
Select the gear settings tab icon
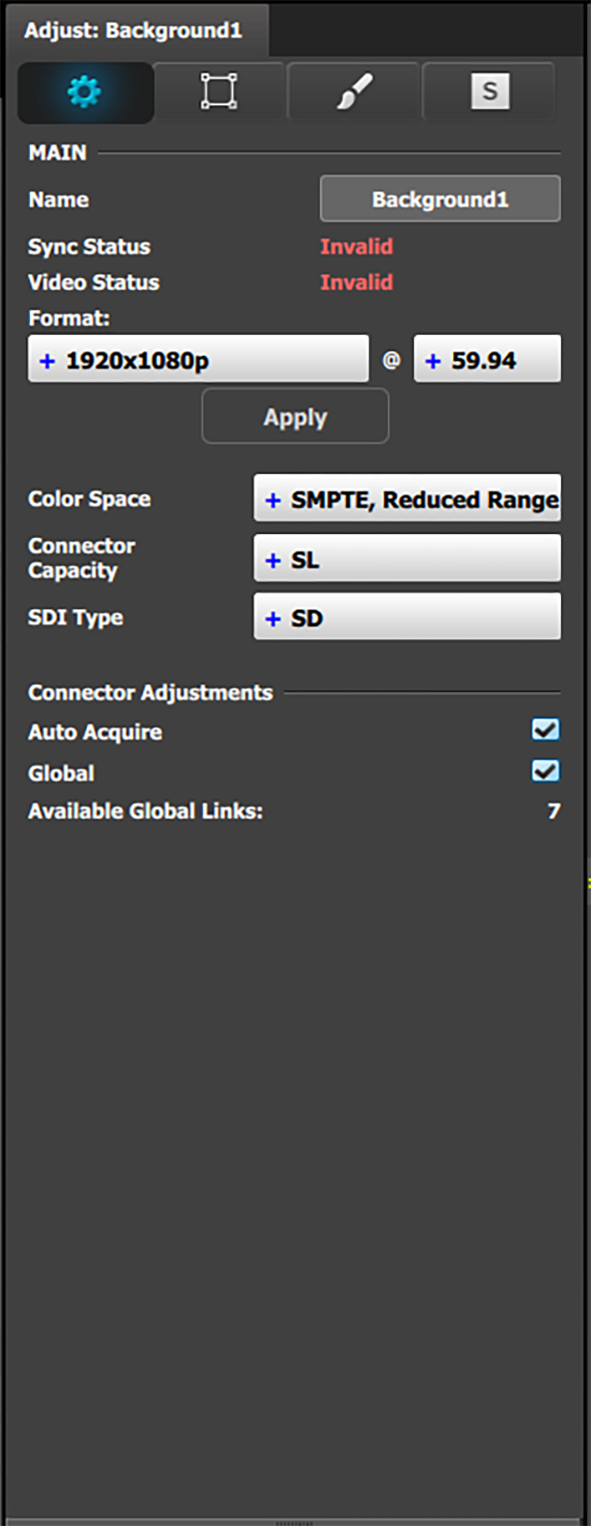(86, 92)
